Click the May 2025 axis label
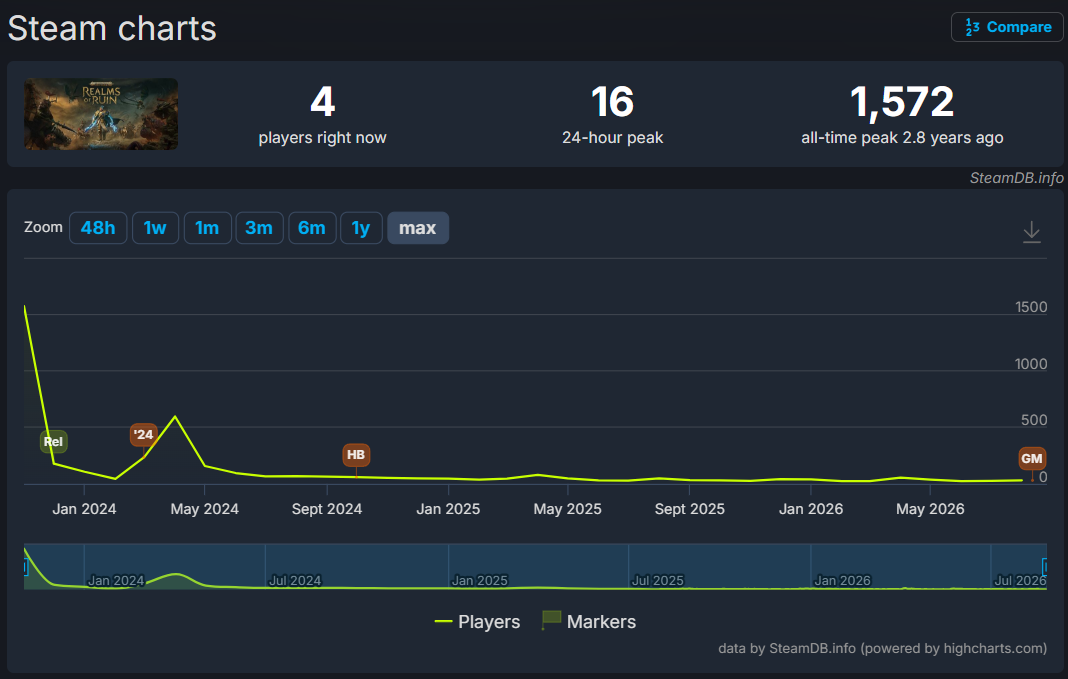1068x679 pixels. coord(567,509)
